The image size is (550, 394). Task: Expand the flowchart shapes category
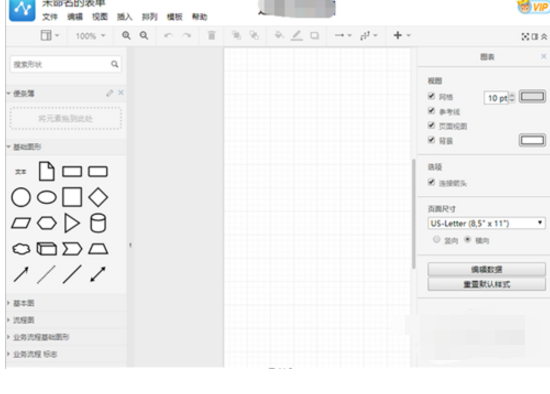pos(24,320)
